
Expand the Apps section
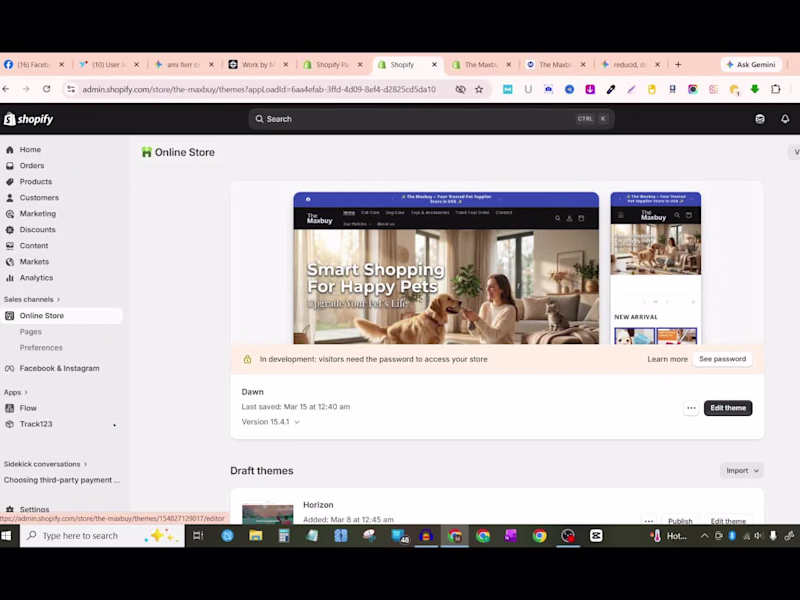[15, 392]
